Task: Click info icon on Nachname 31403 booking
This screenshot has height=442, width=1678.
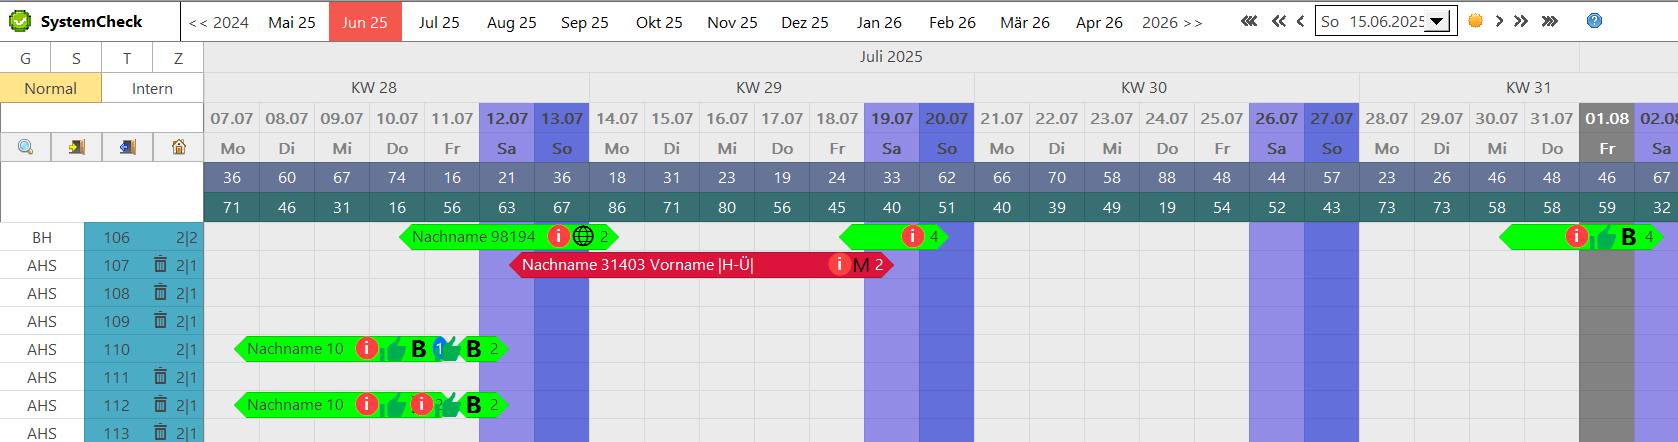Action: pos(839,265)
